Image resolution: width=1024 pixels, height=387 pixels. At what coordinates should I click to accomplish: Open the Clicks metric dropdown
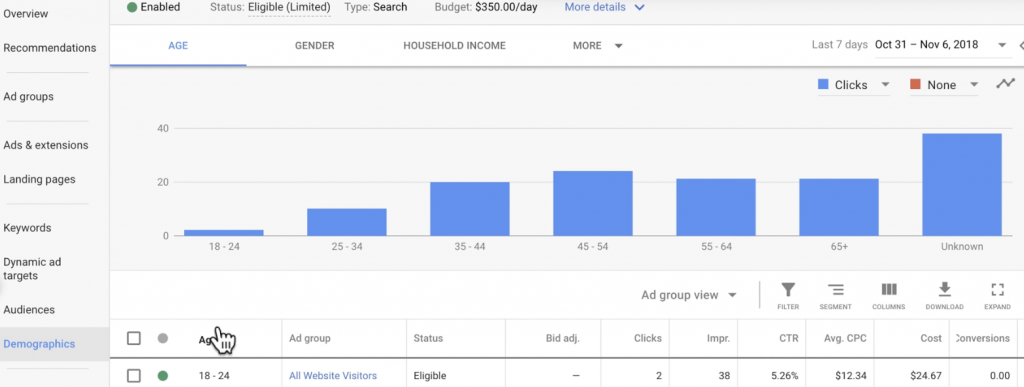tap(854, 85)
